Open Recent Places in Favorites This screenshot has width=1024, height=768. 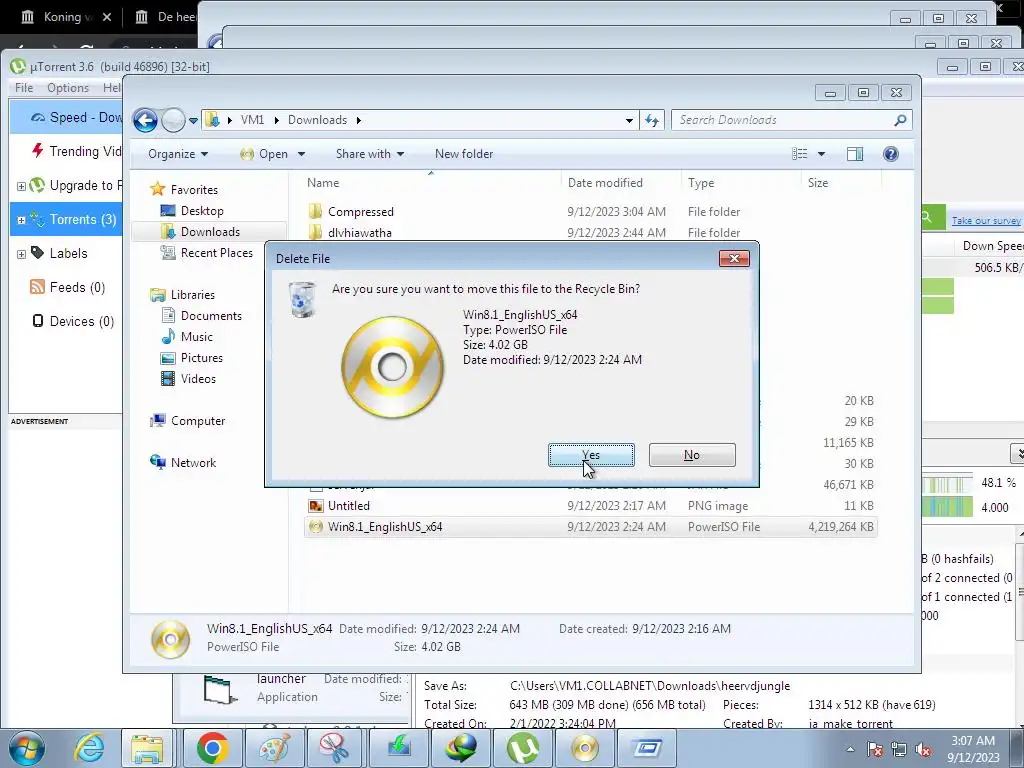pyautogui.click(x=216, y=253)
